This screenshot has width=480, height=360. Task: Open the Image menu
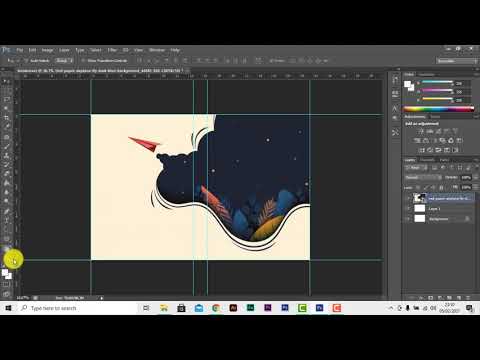47,50
